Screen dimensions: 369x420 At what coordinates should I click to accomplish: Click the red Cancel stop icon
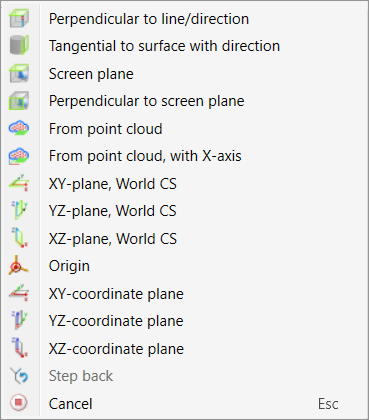(x=19, y=403)
